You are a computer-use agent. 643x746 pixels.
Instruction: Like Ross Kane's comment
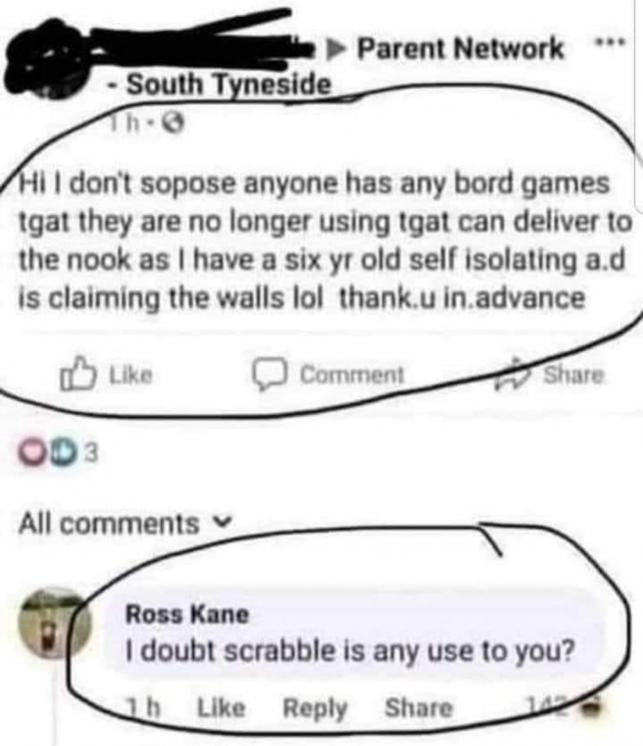click(x=221, y=708)
